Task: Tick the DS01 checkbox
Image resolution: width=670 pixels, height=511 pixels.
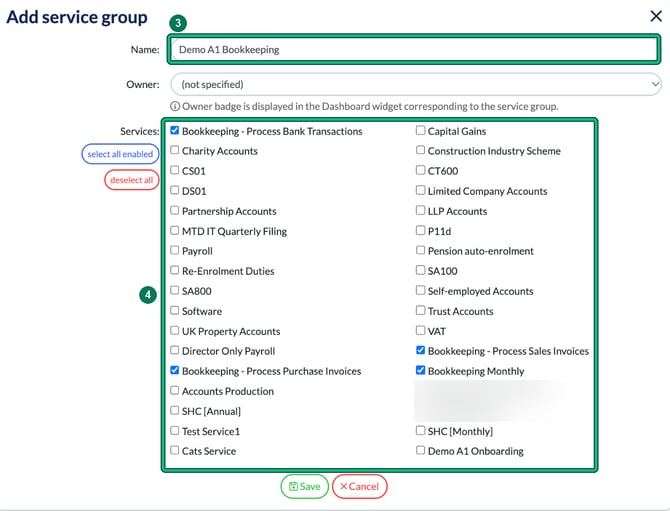Action: click(x=174, y=190)
